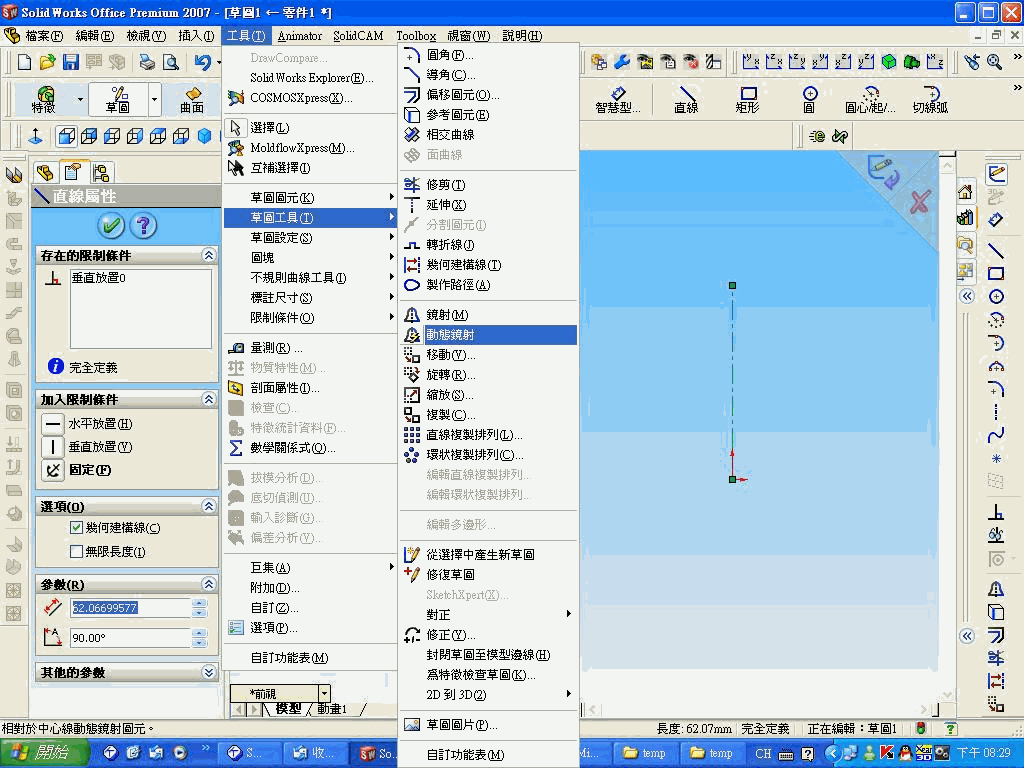Image resolution: width=1024 pixels, height=768 pixels.
Task: Choose 數學關係式(Q)... in Tools menu
Action: click(310, 448)
